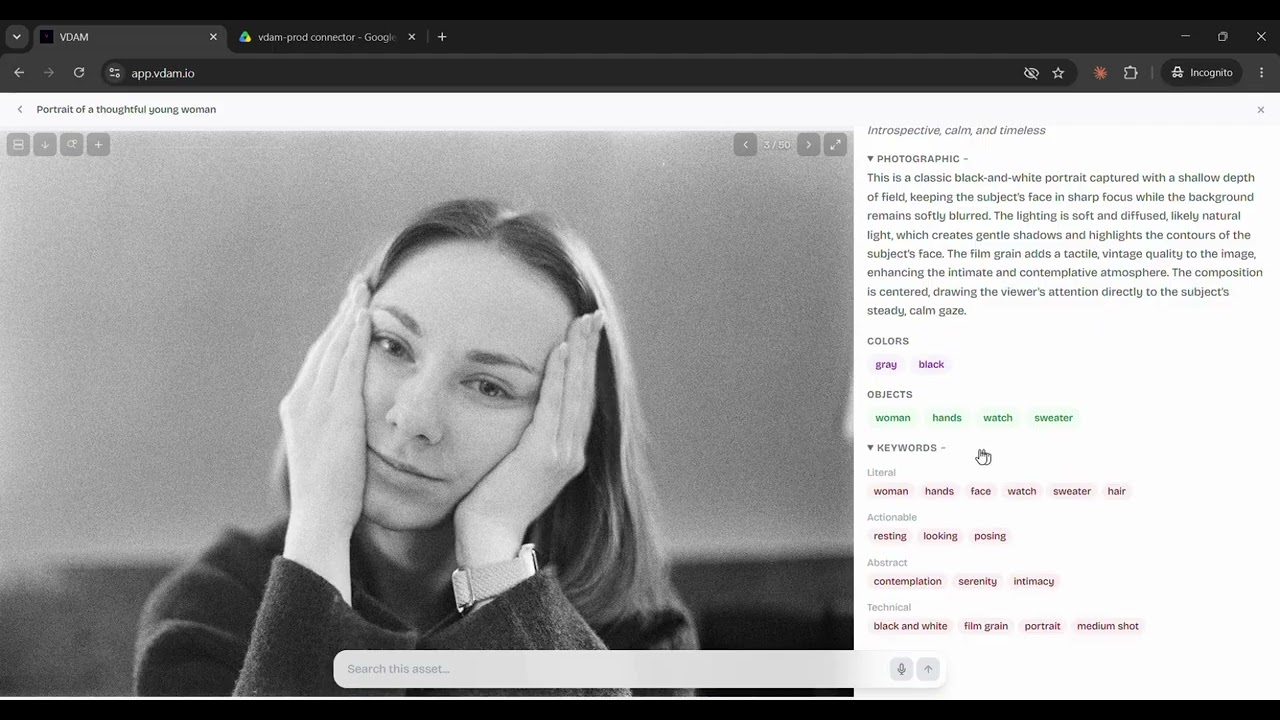Click the 'woman' object tag
1280x720 pixels.
[893, 418]
